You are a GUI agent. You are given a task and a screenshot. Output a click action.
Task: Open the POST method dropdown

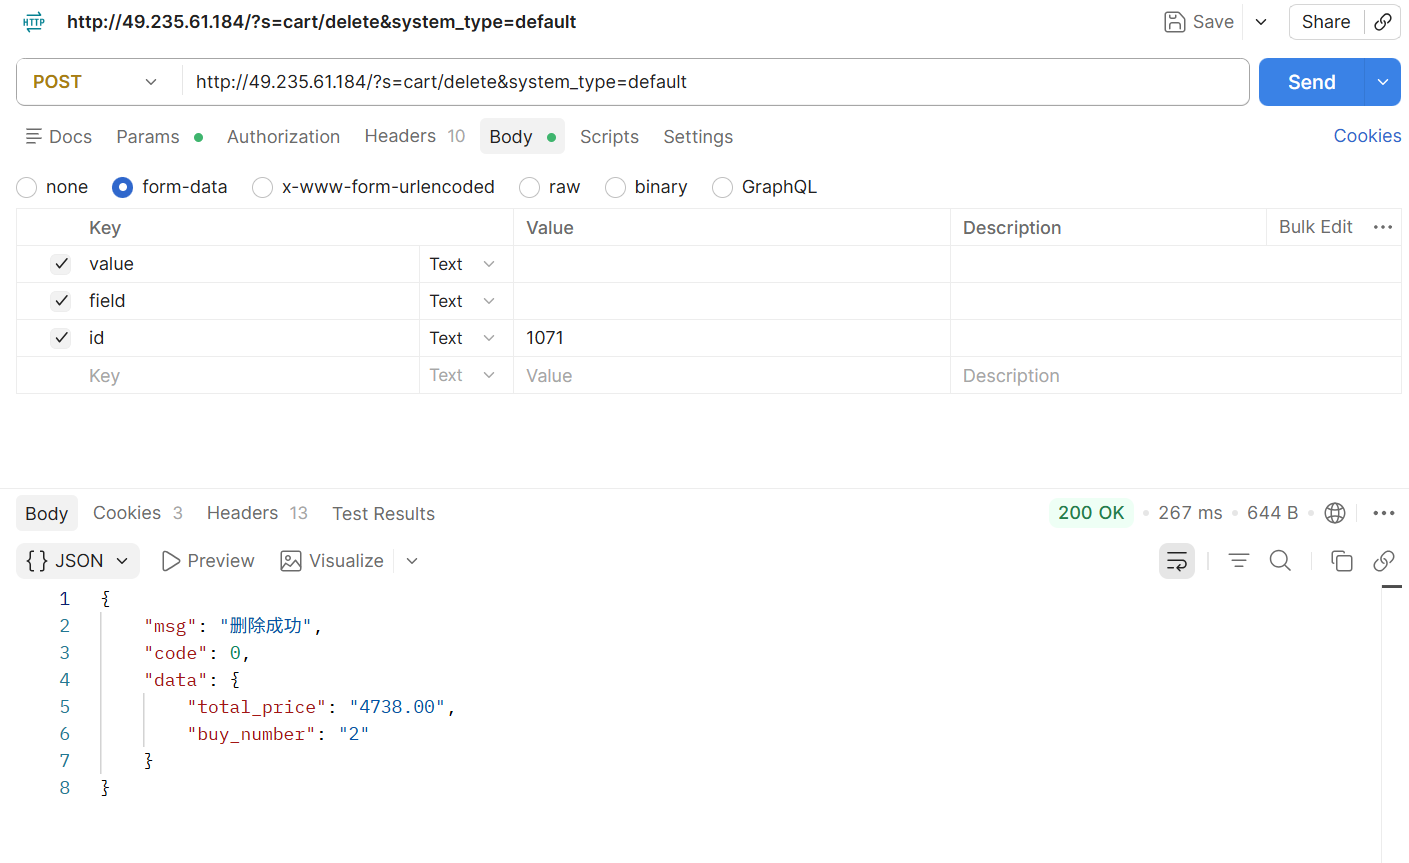(x=97, y=82)
